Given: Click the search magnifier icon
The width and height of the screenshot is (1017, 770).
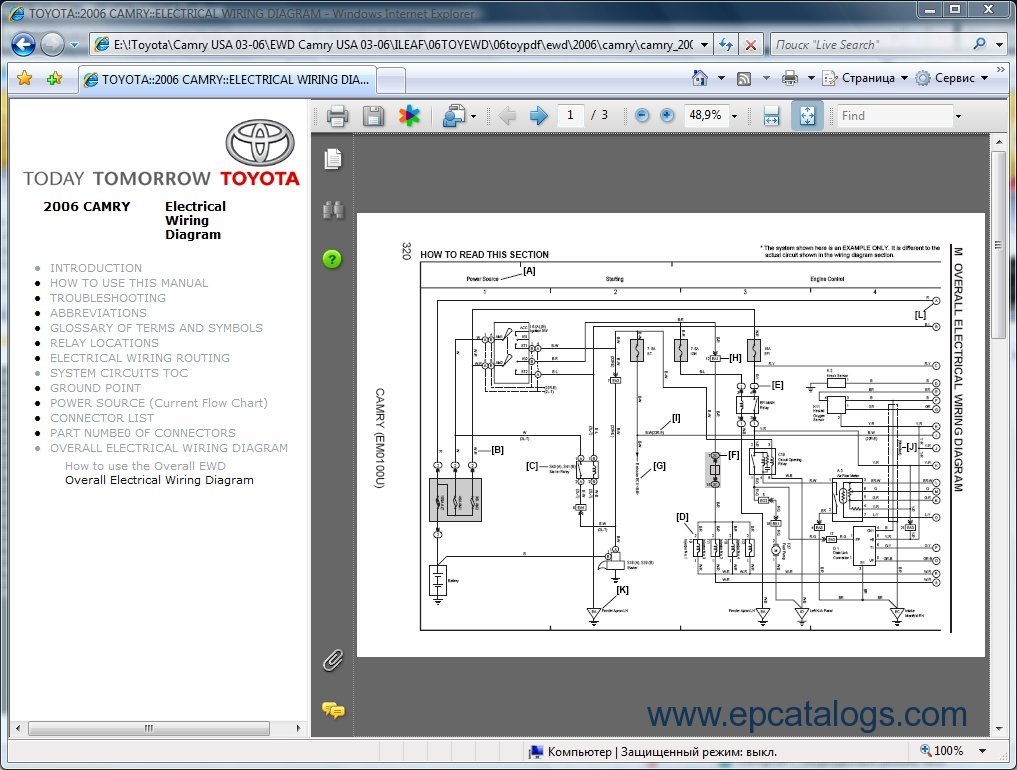Looking at the screenshot, I should coord(979,44).
